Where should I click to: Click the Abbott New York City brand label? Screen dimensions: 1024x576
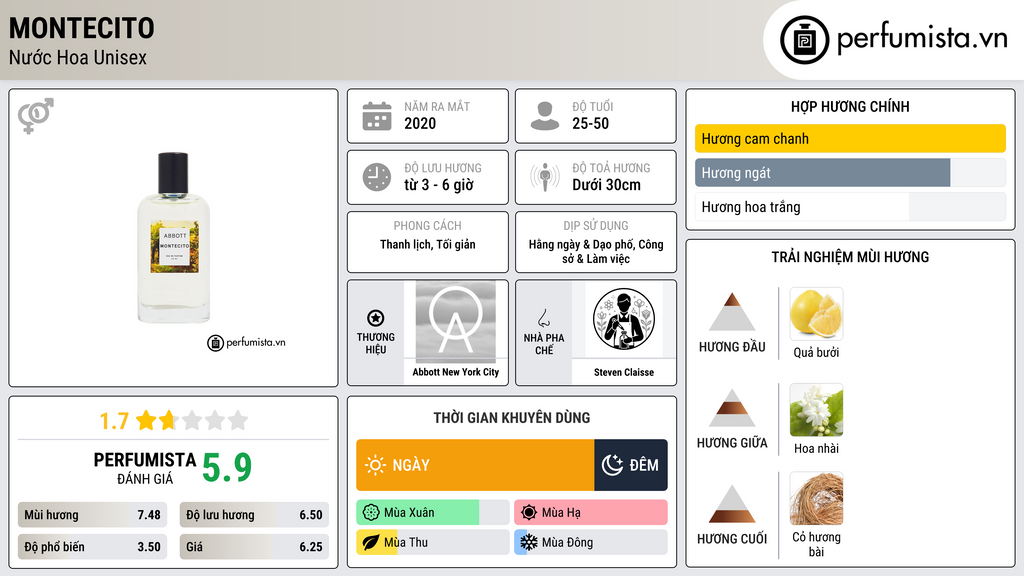[x=455, y=372]
